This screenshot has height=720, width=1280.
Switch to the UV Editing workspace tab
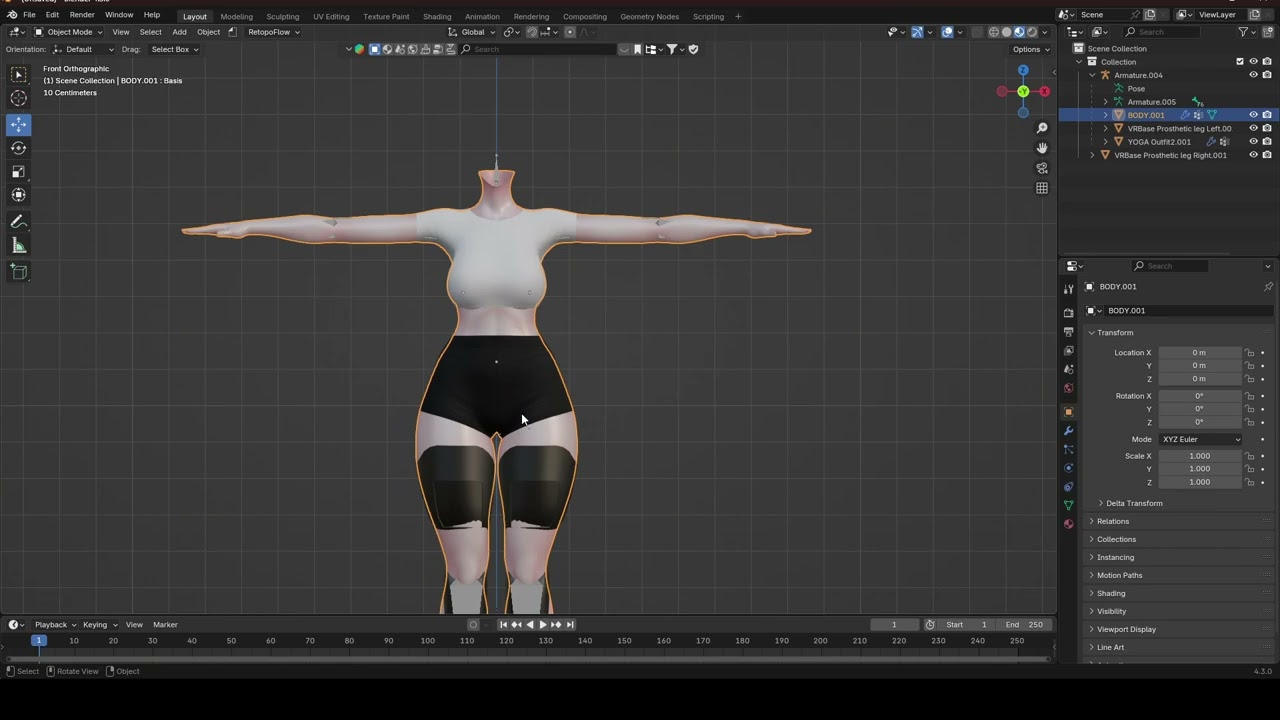pos(331,16)
